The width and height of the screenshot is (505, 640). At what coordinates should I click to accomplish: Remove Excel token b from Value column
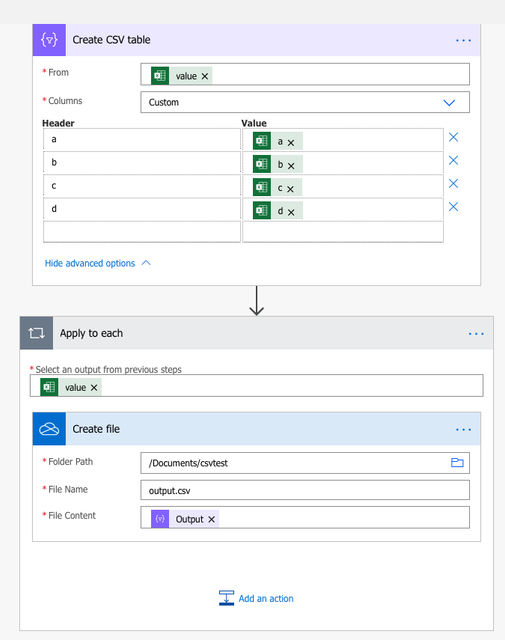[x=291, y=166]
